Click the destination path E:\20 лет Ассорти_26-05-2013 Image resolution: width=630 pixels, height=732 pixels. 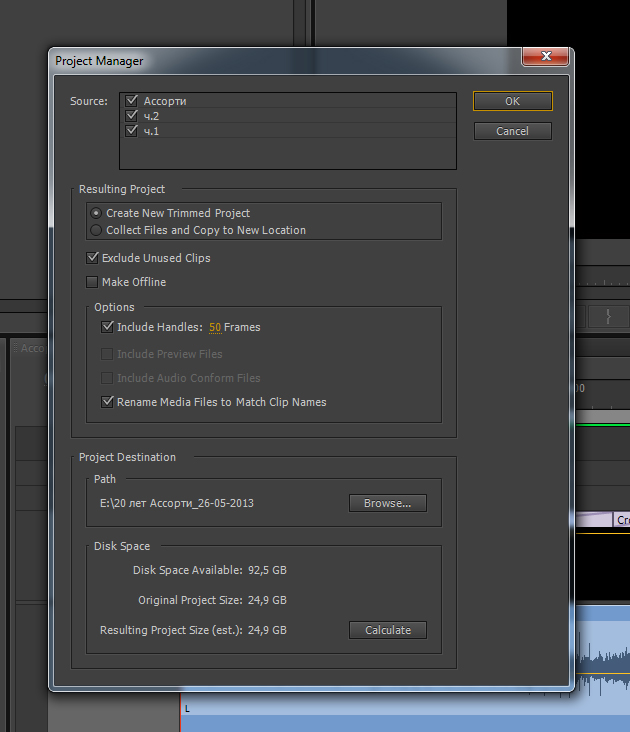177,503
